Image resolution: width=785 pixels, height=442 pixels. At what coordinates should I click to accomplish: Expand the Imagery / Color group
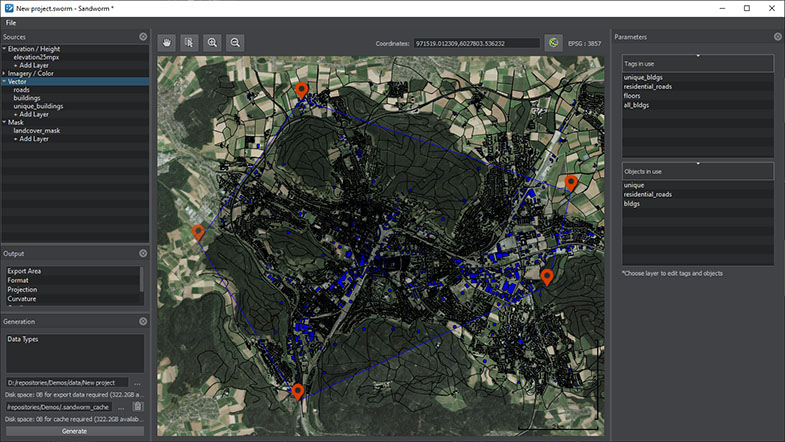pyautogui.click(x=4, y=73)
